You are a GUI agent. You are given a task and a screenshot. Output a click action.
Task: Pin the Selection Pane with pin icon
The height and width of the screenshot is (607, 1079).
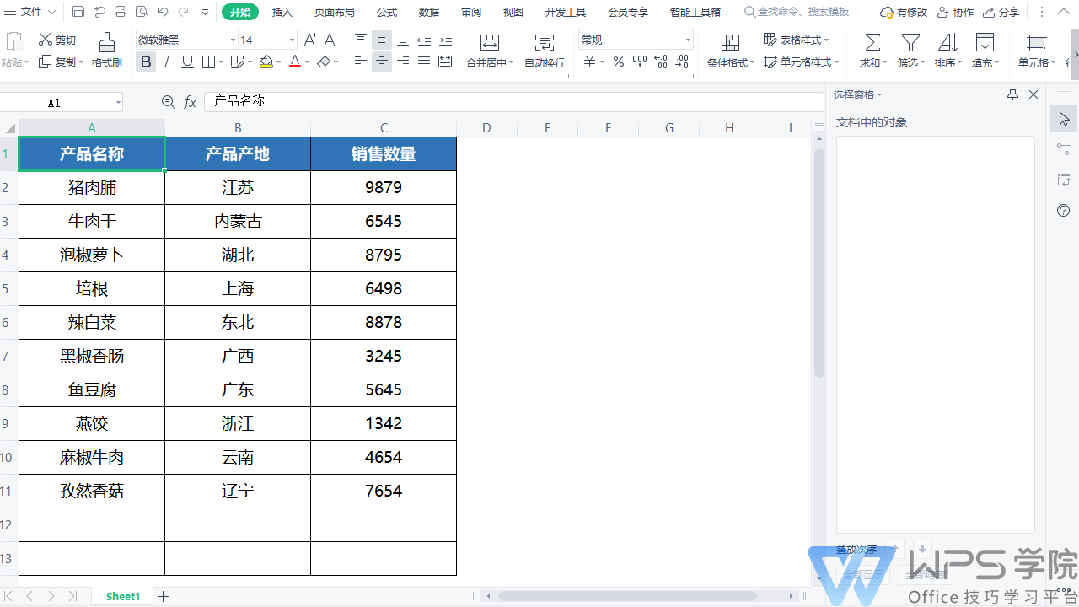point(1012,94)
